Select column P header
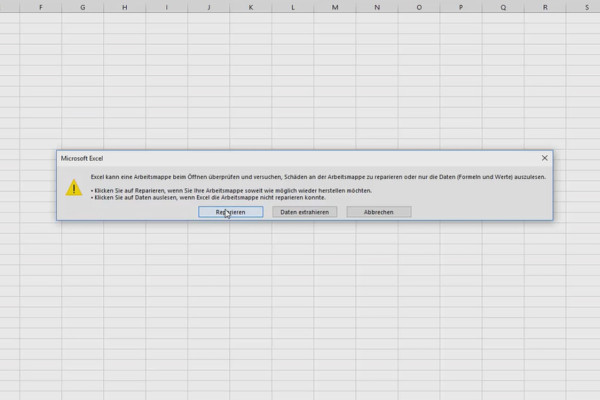This screenshot has height=400, width=600. click(x=461, y=7)
